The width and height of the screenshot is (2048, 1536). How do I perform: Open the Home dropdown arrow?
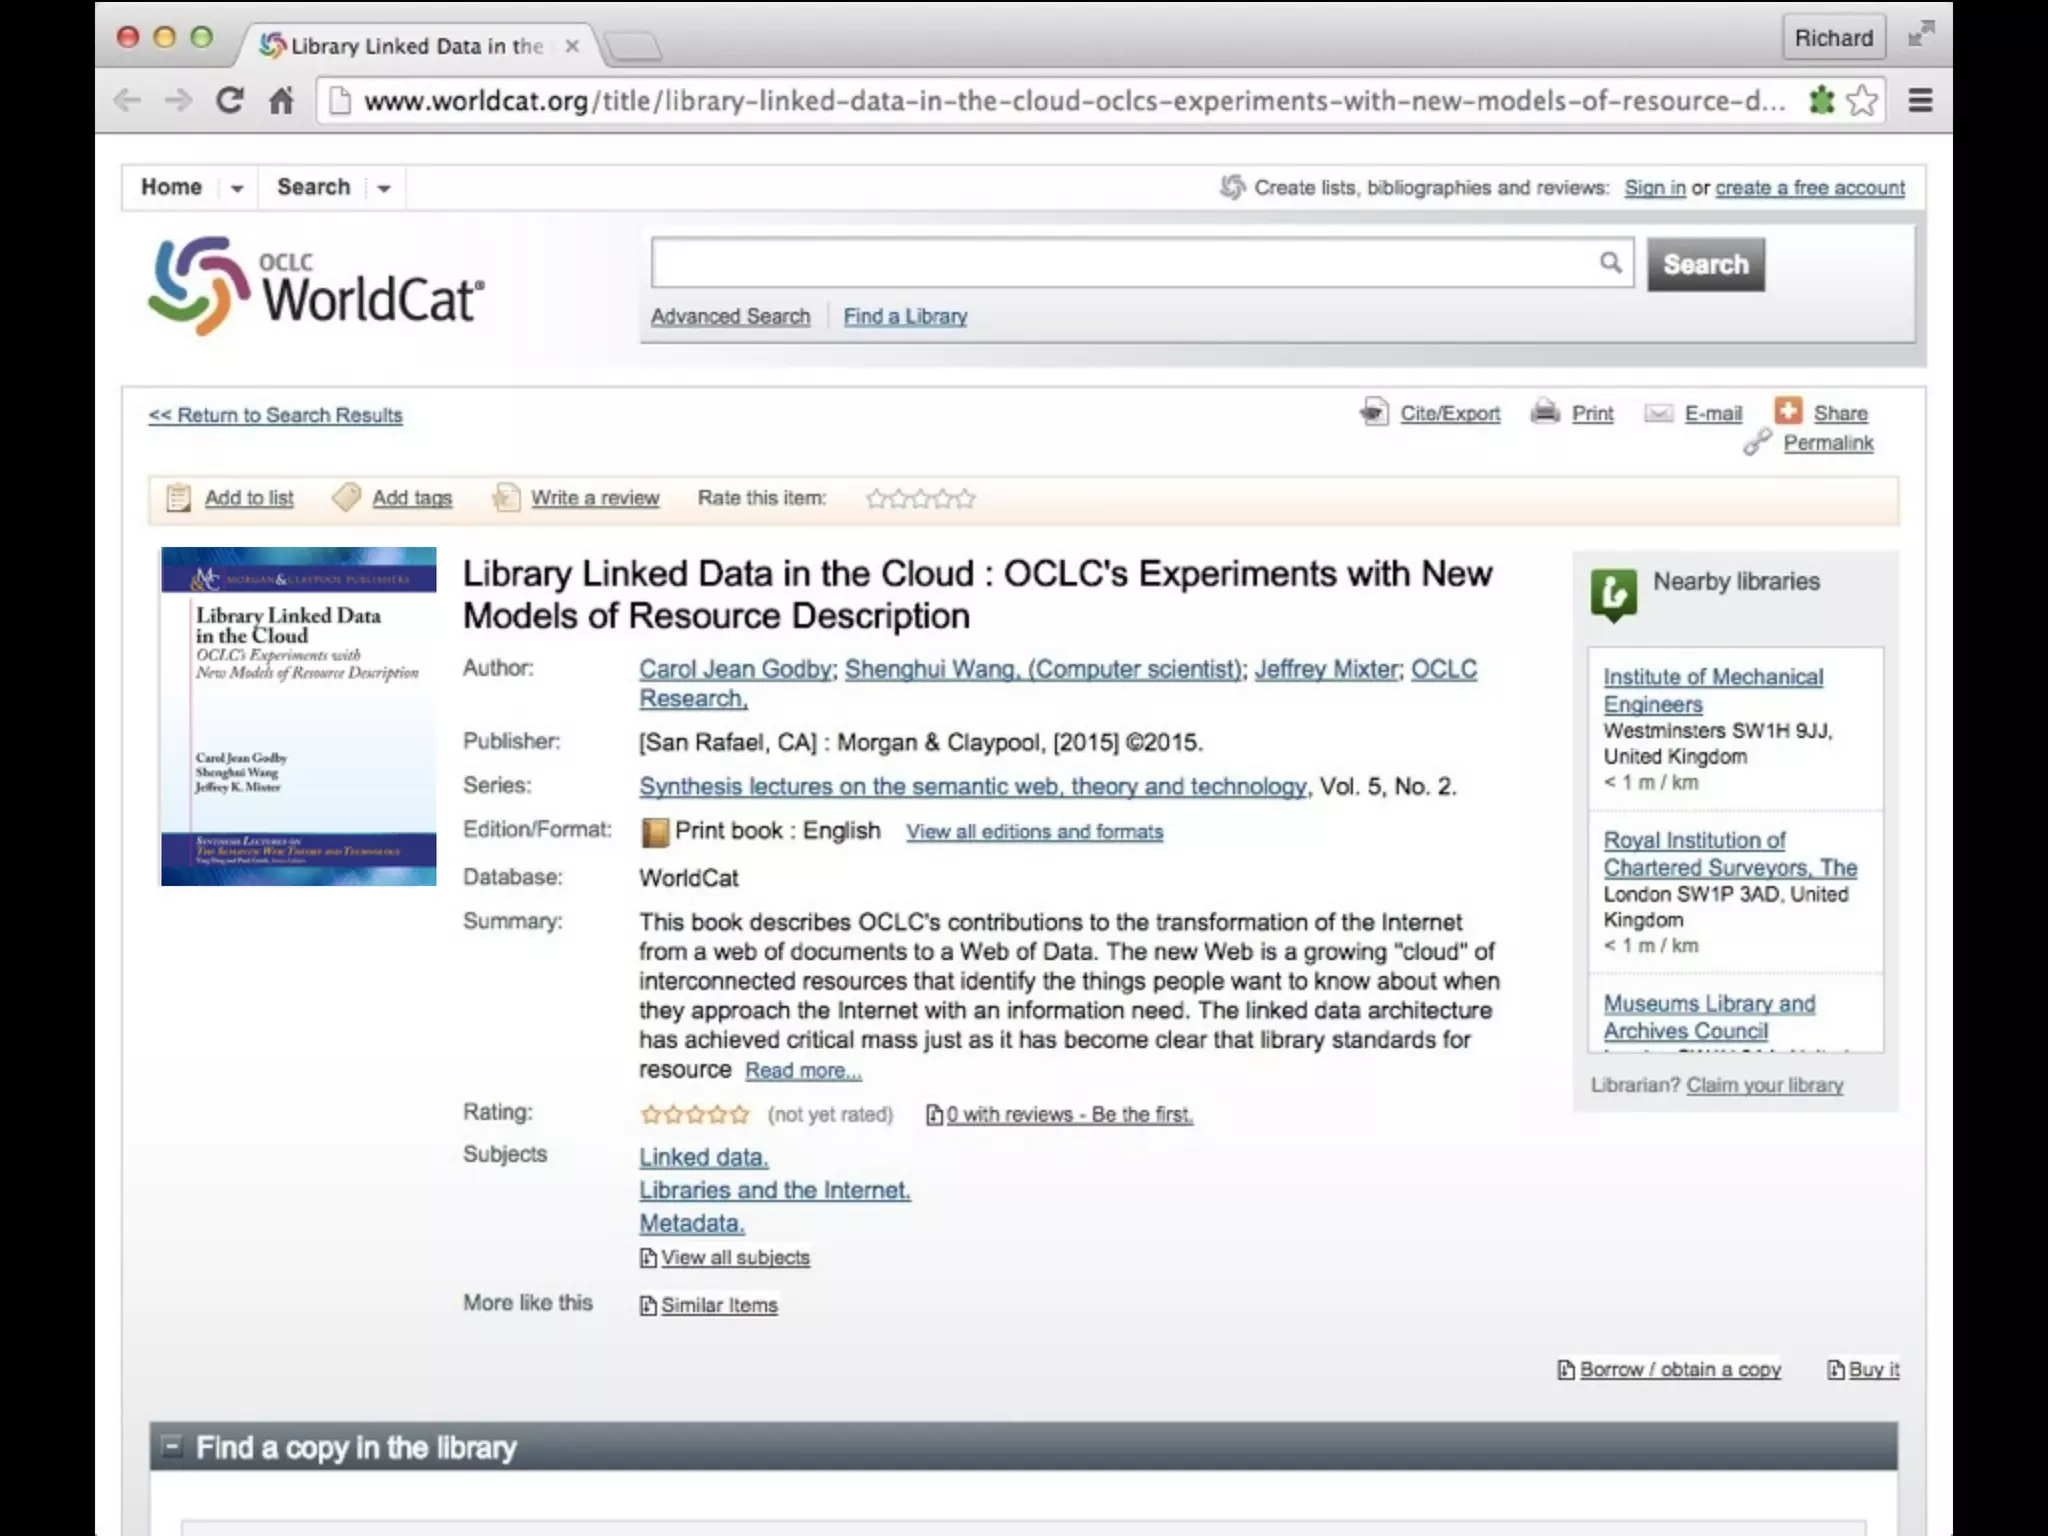point(237,188)
